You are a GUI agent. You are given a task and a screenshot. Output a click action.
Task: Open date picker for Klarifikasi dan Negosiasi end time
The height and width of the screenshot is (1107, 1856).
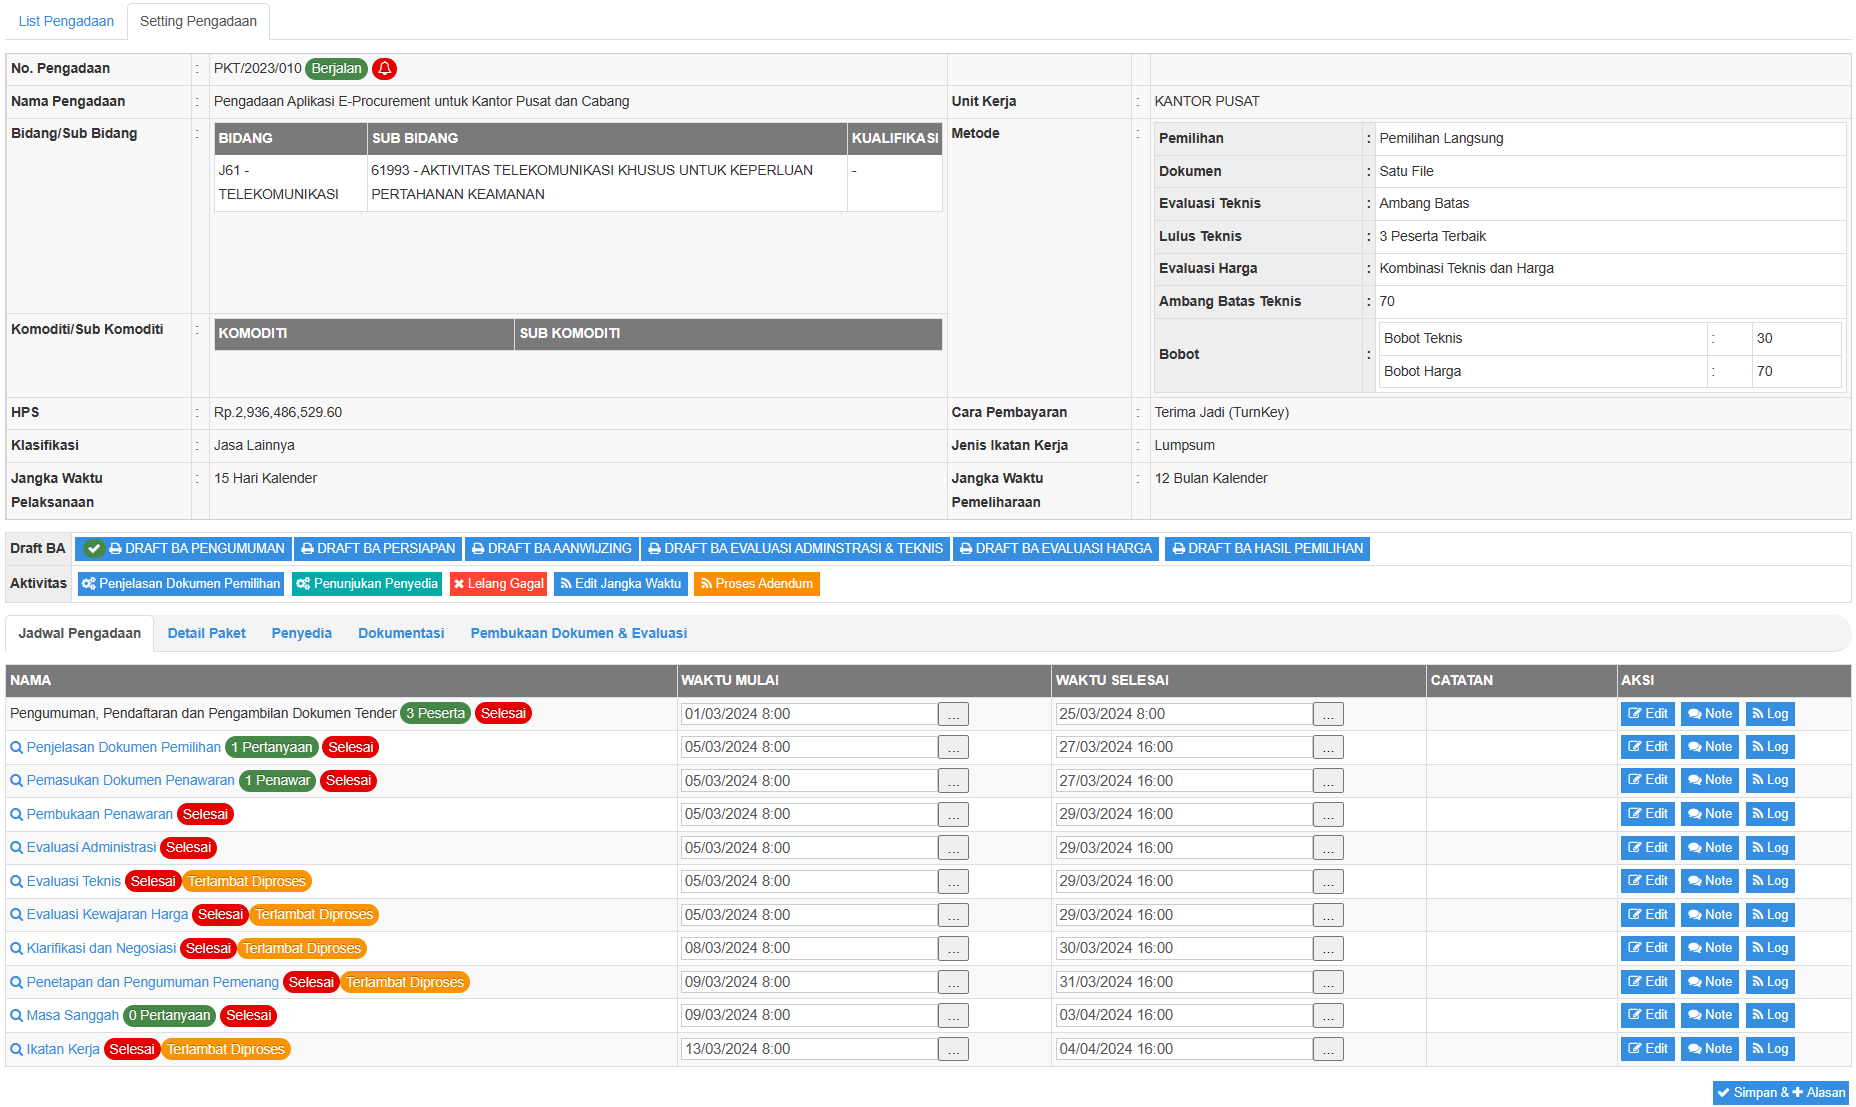click(x=1327, y=949)
